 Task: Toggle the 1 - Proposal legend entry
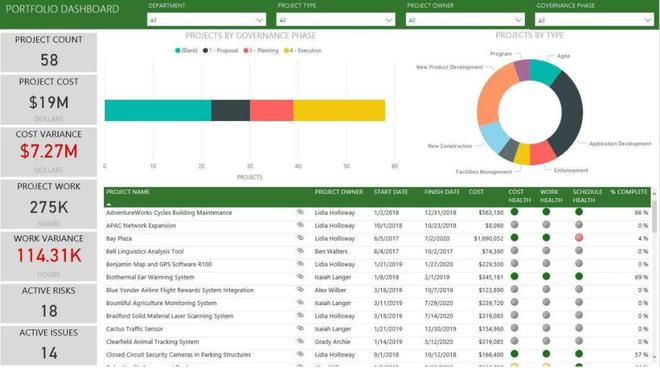click(220, 51)
